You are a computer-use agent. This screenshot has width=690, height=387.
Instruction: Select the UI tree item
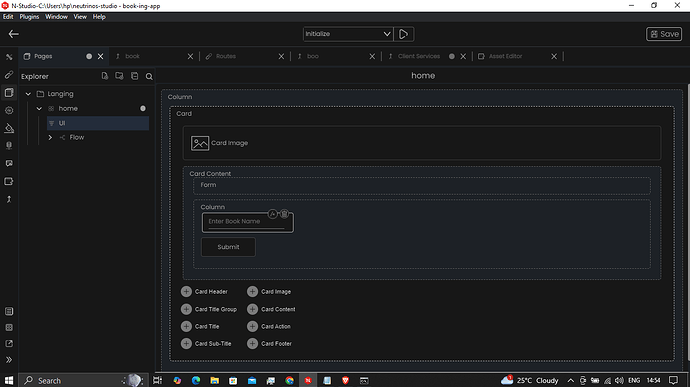pos(98,123)
